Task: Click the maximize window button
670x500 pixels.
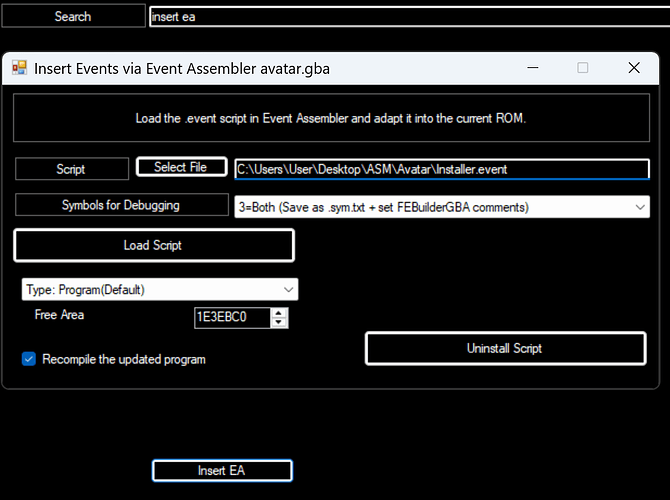Action: click(583, 68)
